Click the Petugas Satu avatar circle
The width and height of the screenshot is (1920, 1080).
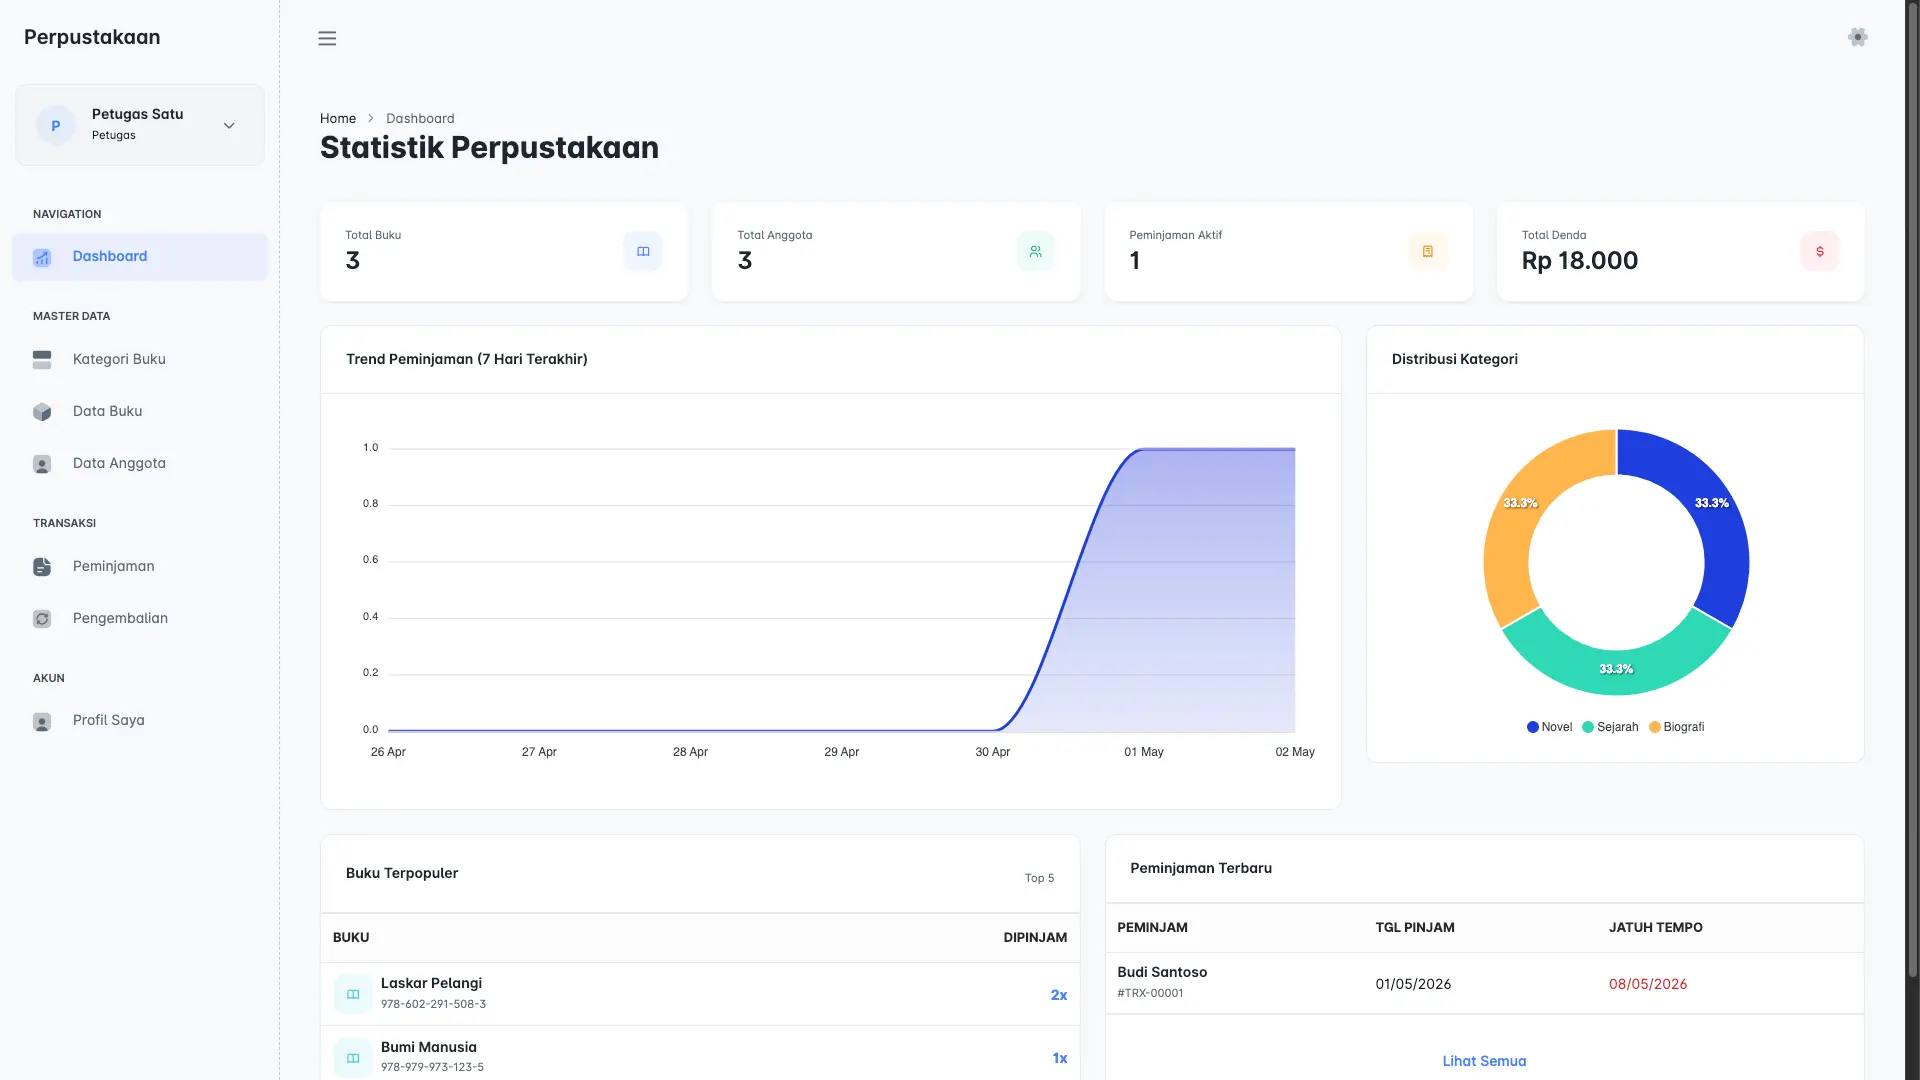(56, 125)
